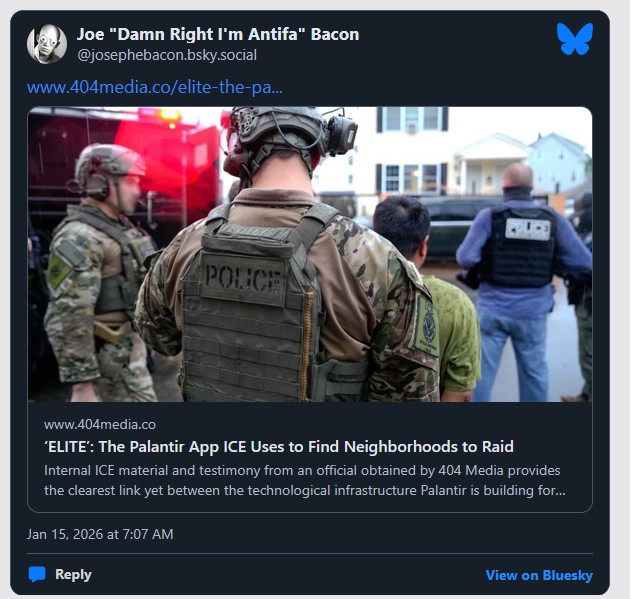Open the @josephebacon.bsky.social handle
Screen dimensions: 636x599
click(167, 55)
